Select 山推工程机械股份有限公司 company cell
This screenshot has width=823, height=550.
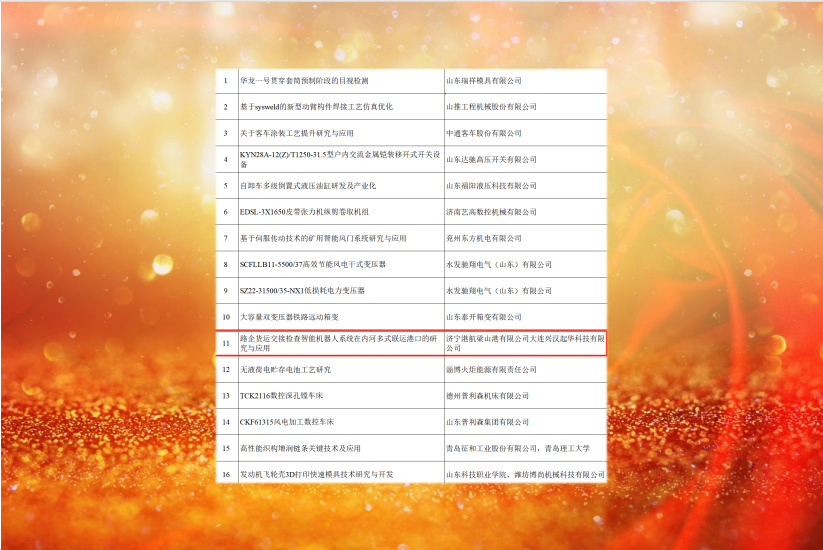point(491,106)
